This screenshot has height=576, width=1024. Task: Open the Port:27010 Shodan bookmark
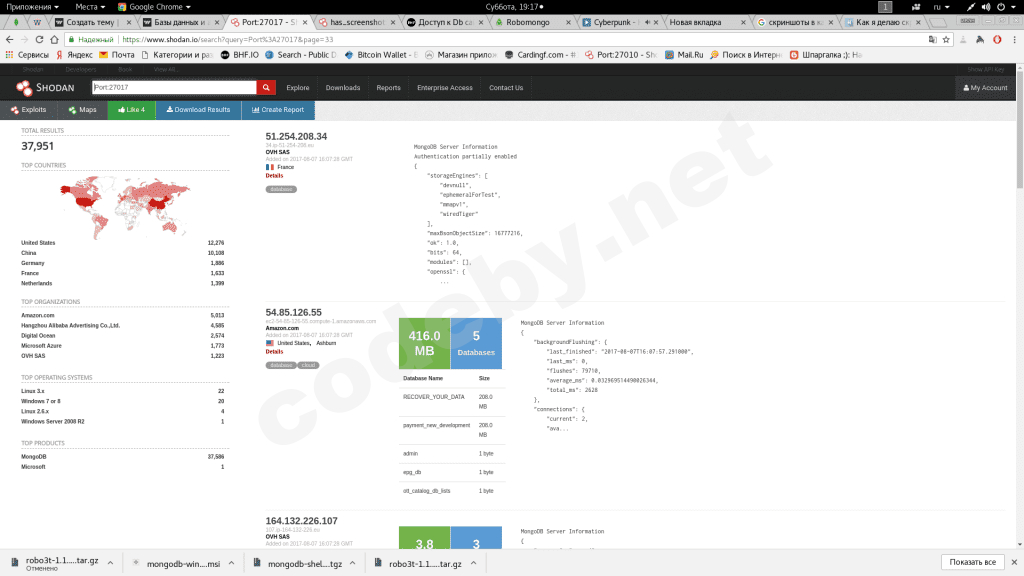(620, 55)
